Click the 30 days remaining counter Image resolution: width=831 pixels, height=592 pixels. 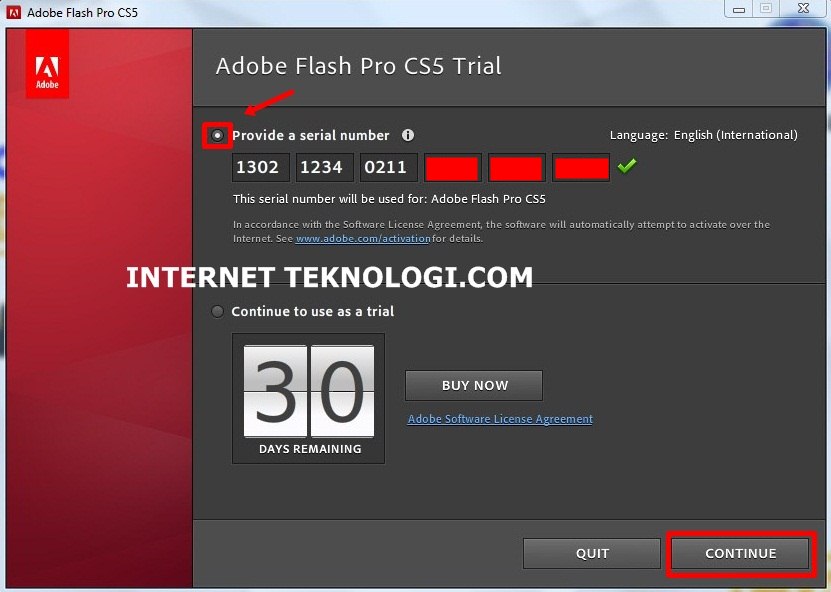(308, 398)
